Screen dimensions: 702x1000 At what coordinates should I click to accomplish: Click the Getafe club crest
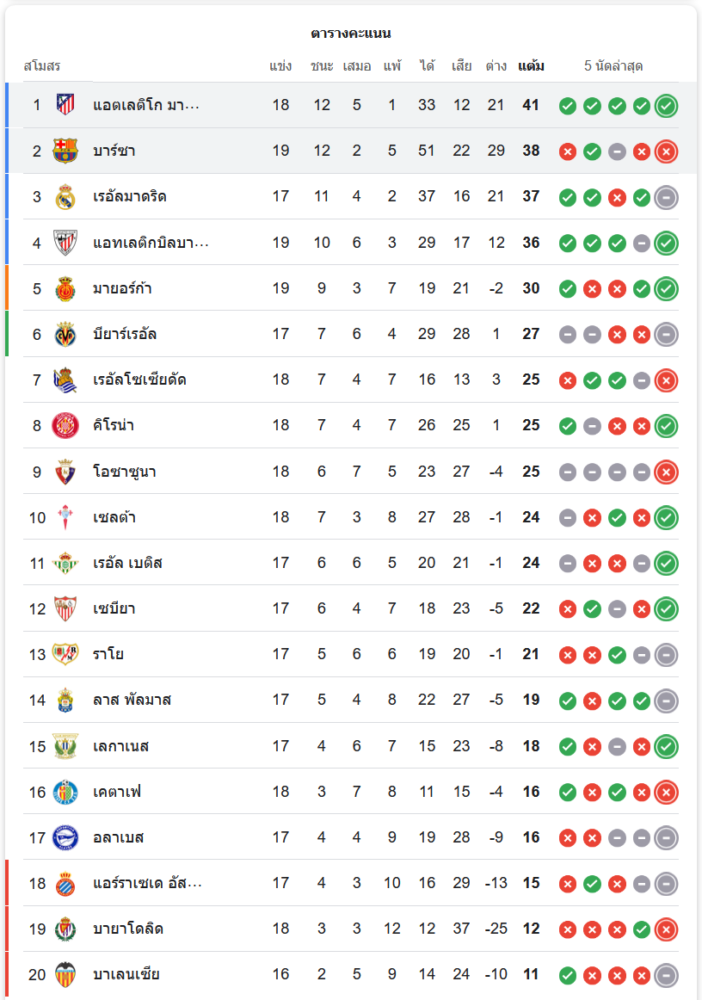(x=65, y=791)
